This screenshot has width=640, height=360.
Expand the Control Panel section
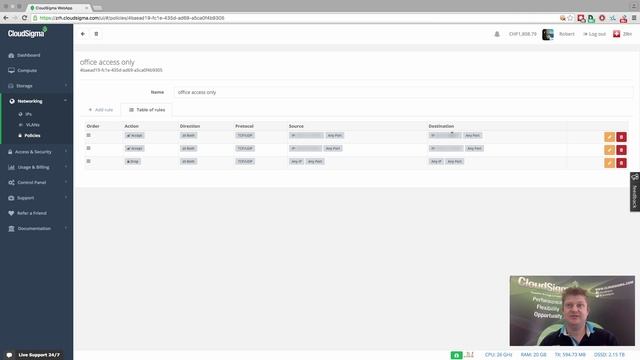pos(31,182)
